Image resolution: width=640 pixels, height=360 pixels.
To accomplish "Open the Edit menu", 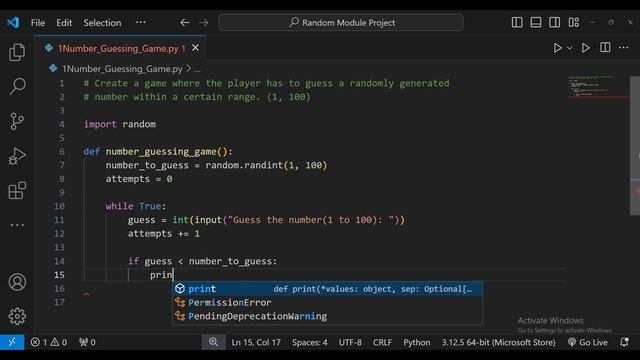I will (x=64, y=23).
